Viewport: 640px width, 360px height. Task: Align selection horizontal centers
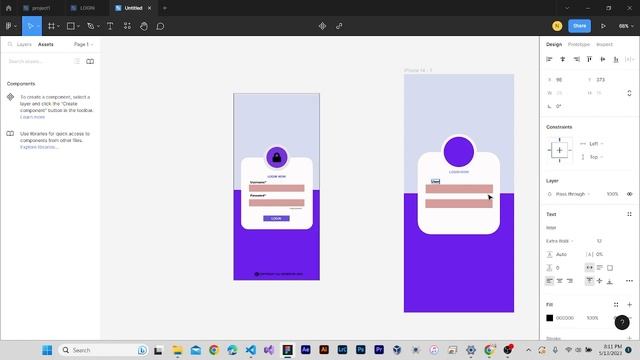pos(562,59)
